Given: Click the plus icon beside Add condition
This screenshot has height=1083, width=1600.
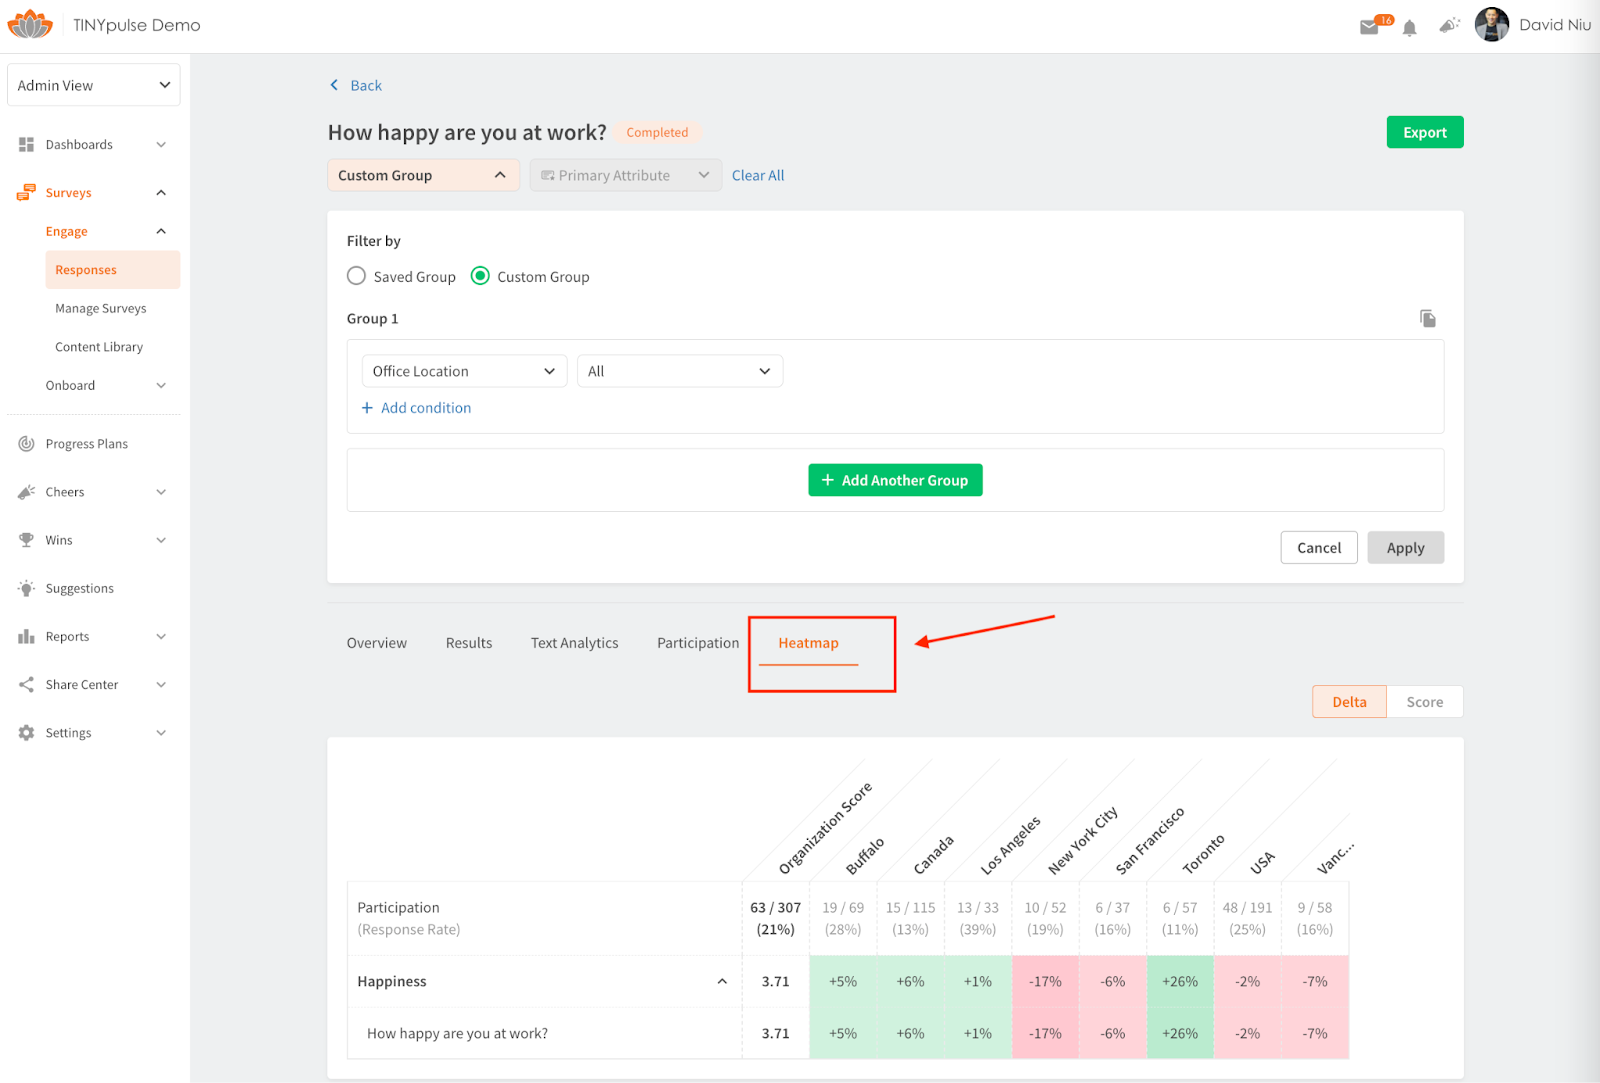Looking at the screenshot, I should pyautogui.click(x=367, y=408).
